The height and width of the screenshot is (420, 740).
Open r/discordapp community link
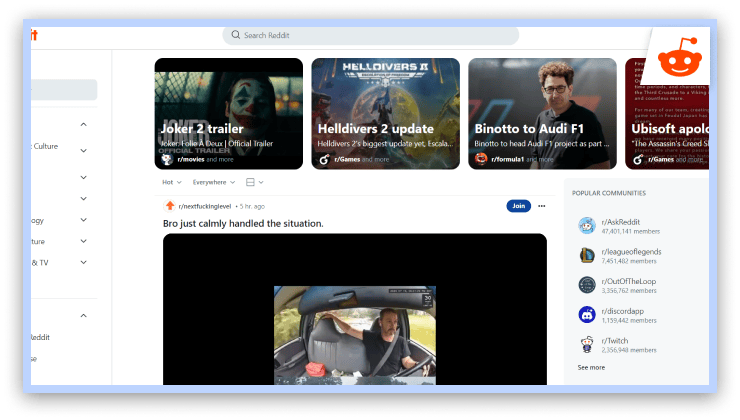tap(622, 311)
